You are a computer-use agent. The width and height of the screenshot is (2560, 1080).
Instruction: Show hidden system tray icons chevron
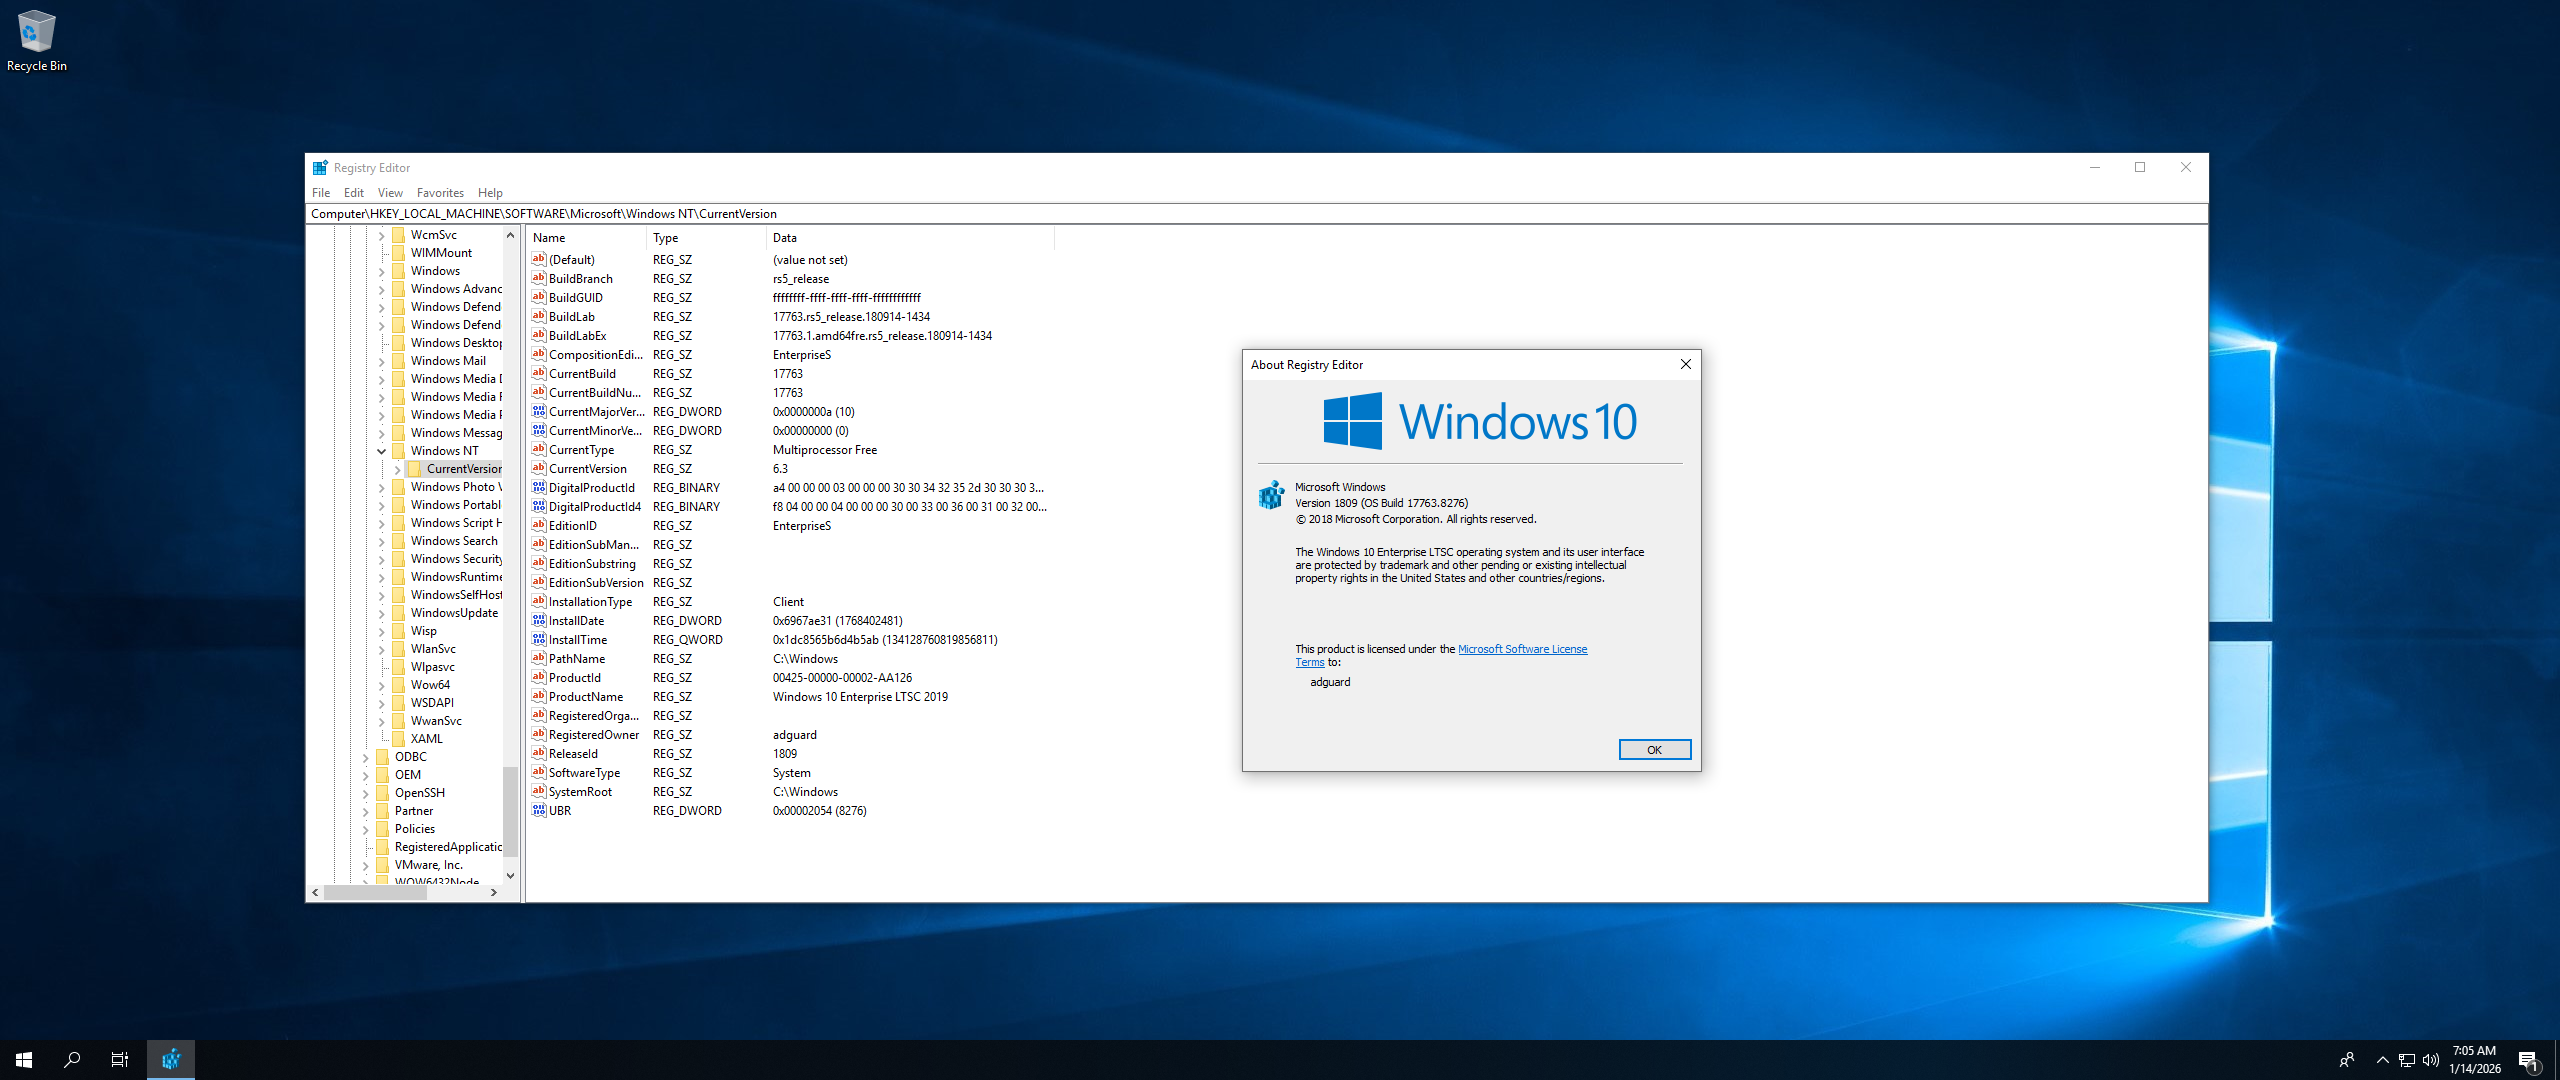pos(2382,1060)
